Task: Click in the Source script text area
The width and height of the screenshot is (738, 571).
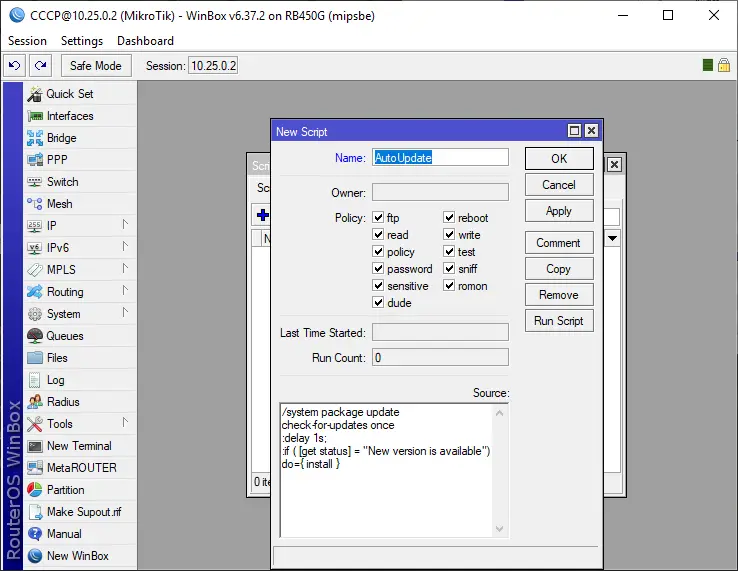Action: [x=386, y=470]
